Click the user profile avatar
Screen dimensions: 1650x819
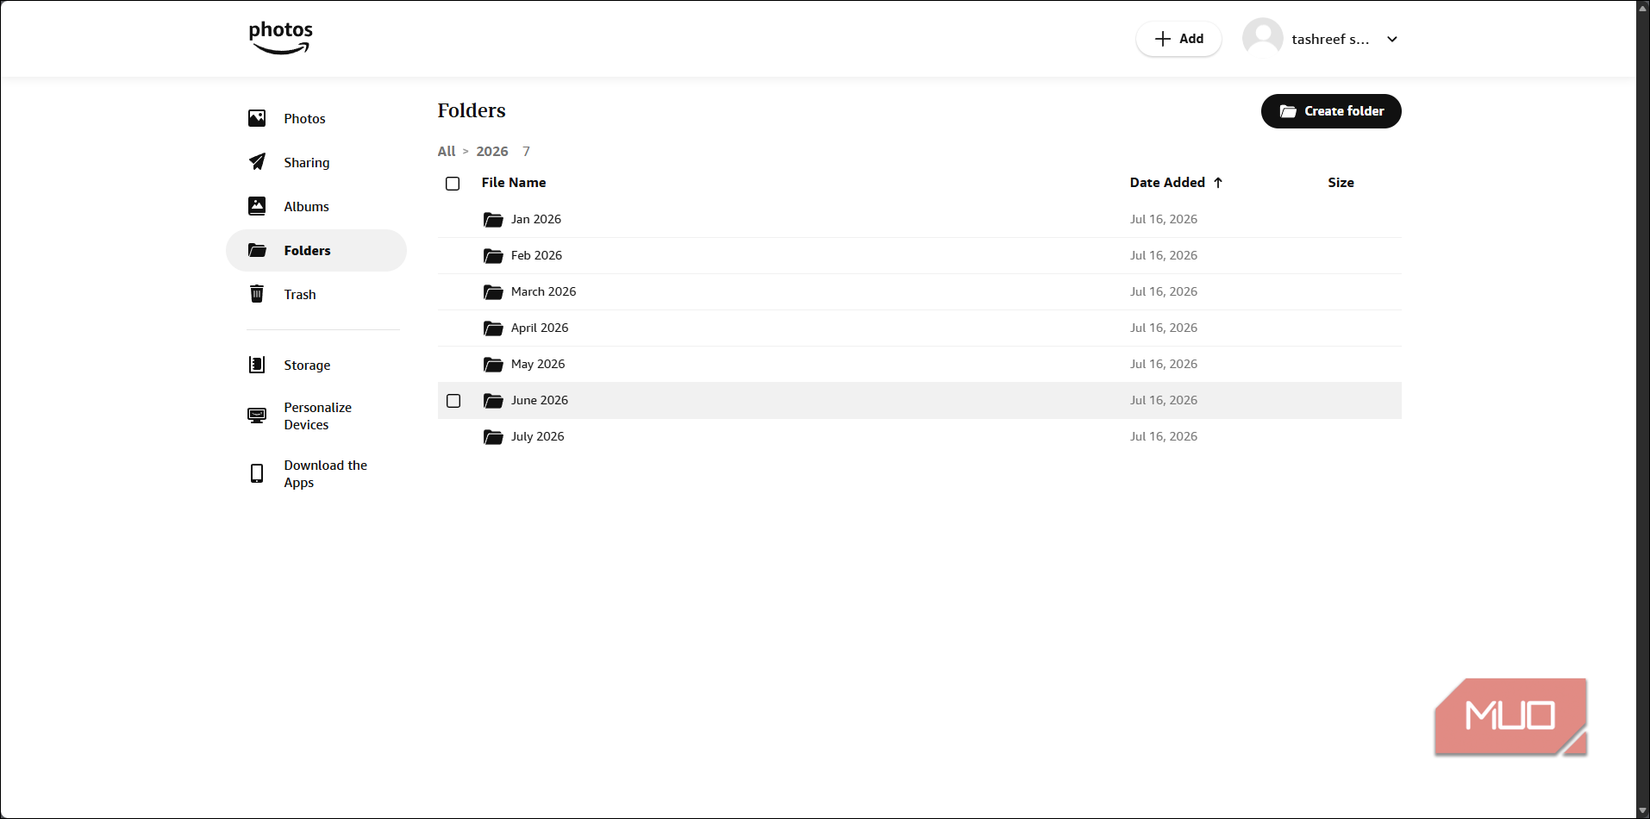pos(1262,38)
